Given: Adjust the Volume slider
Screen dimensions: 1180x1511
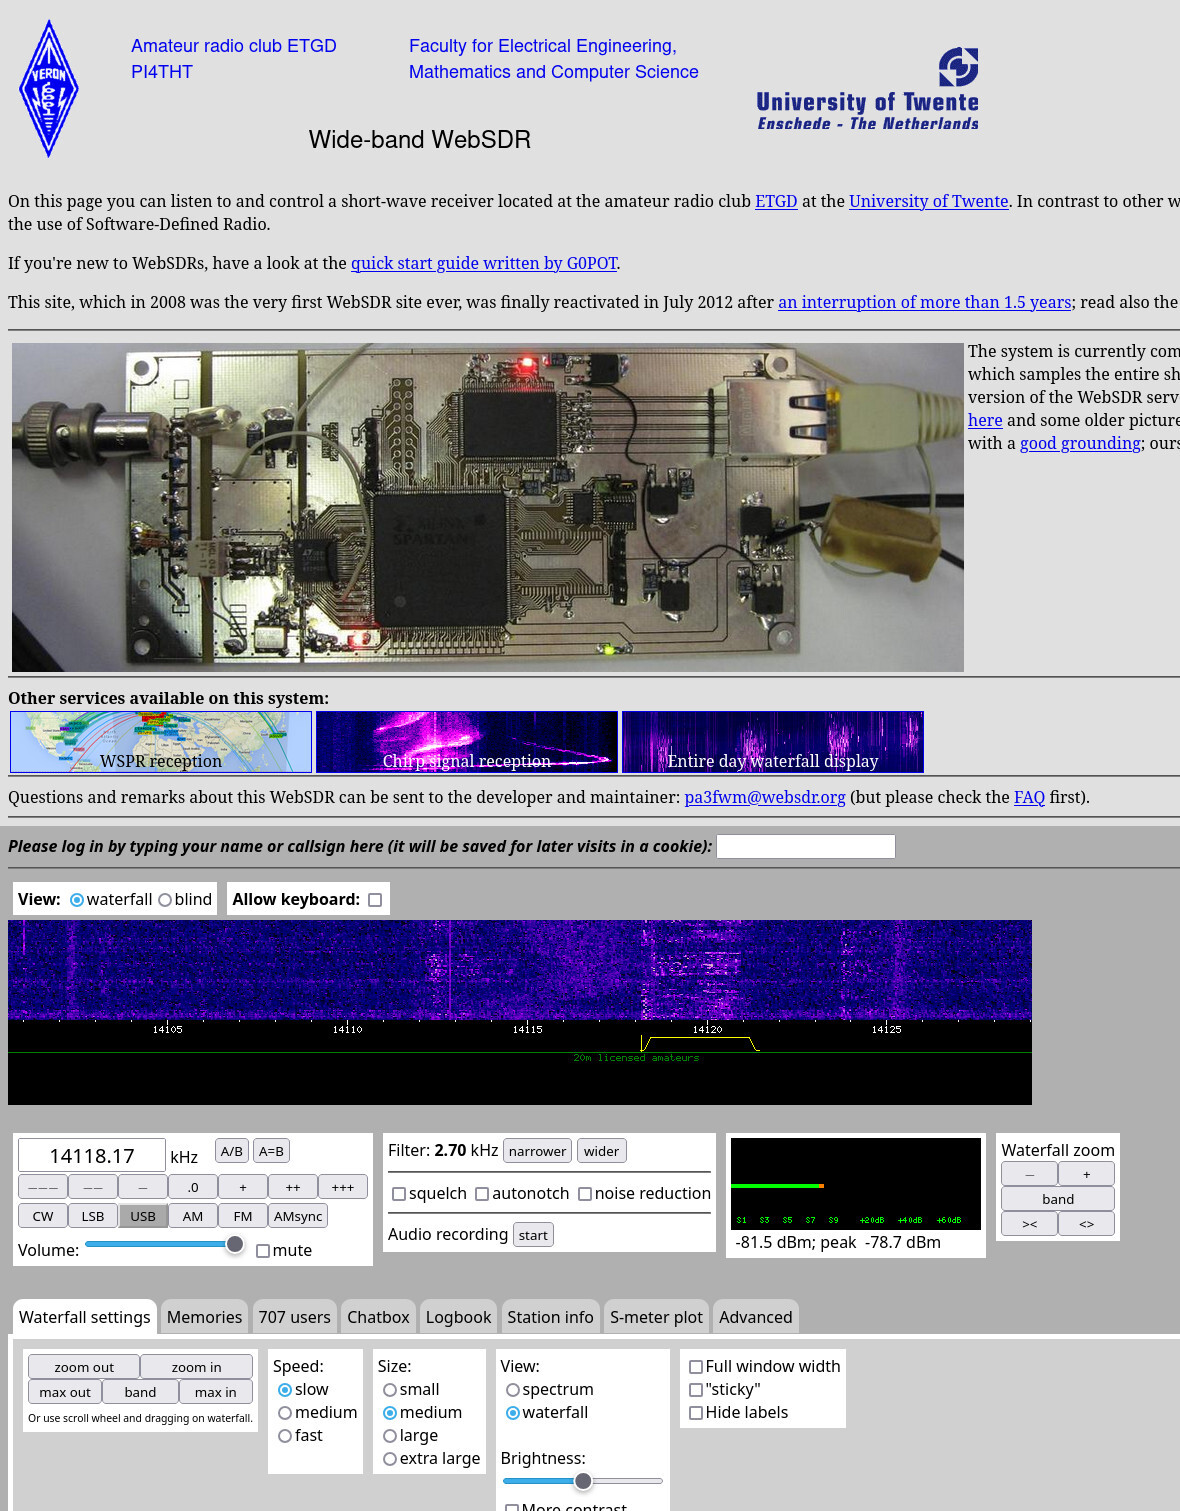Looking at the screenshot, I should 165,1244.
